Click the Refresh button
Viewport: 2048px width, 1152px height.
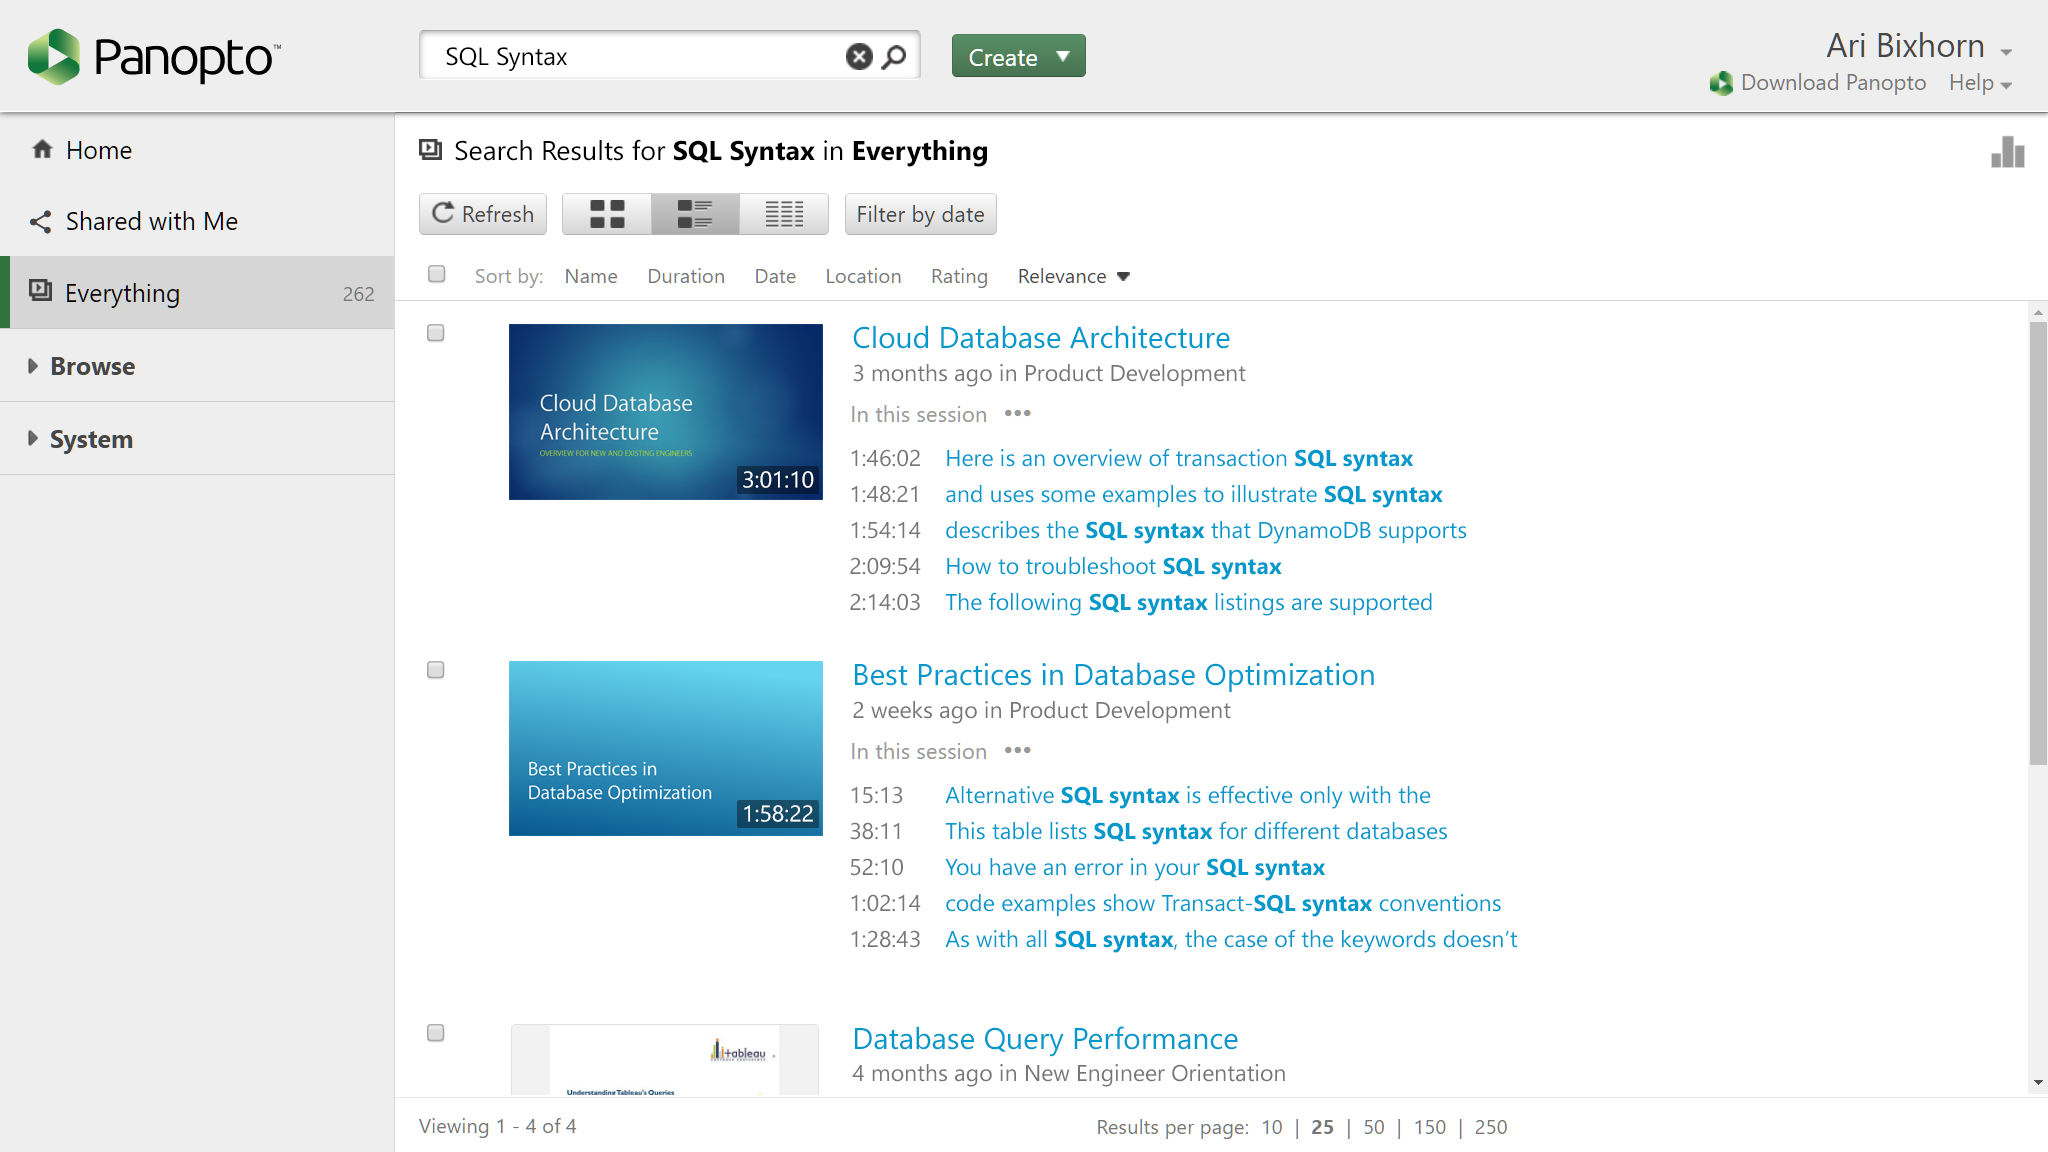[483, 214]
